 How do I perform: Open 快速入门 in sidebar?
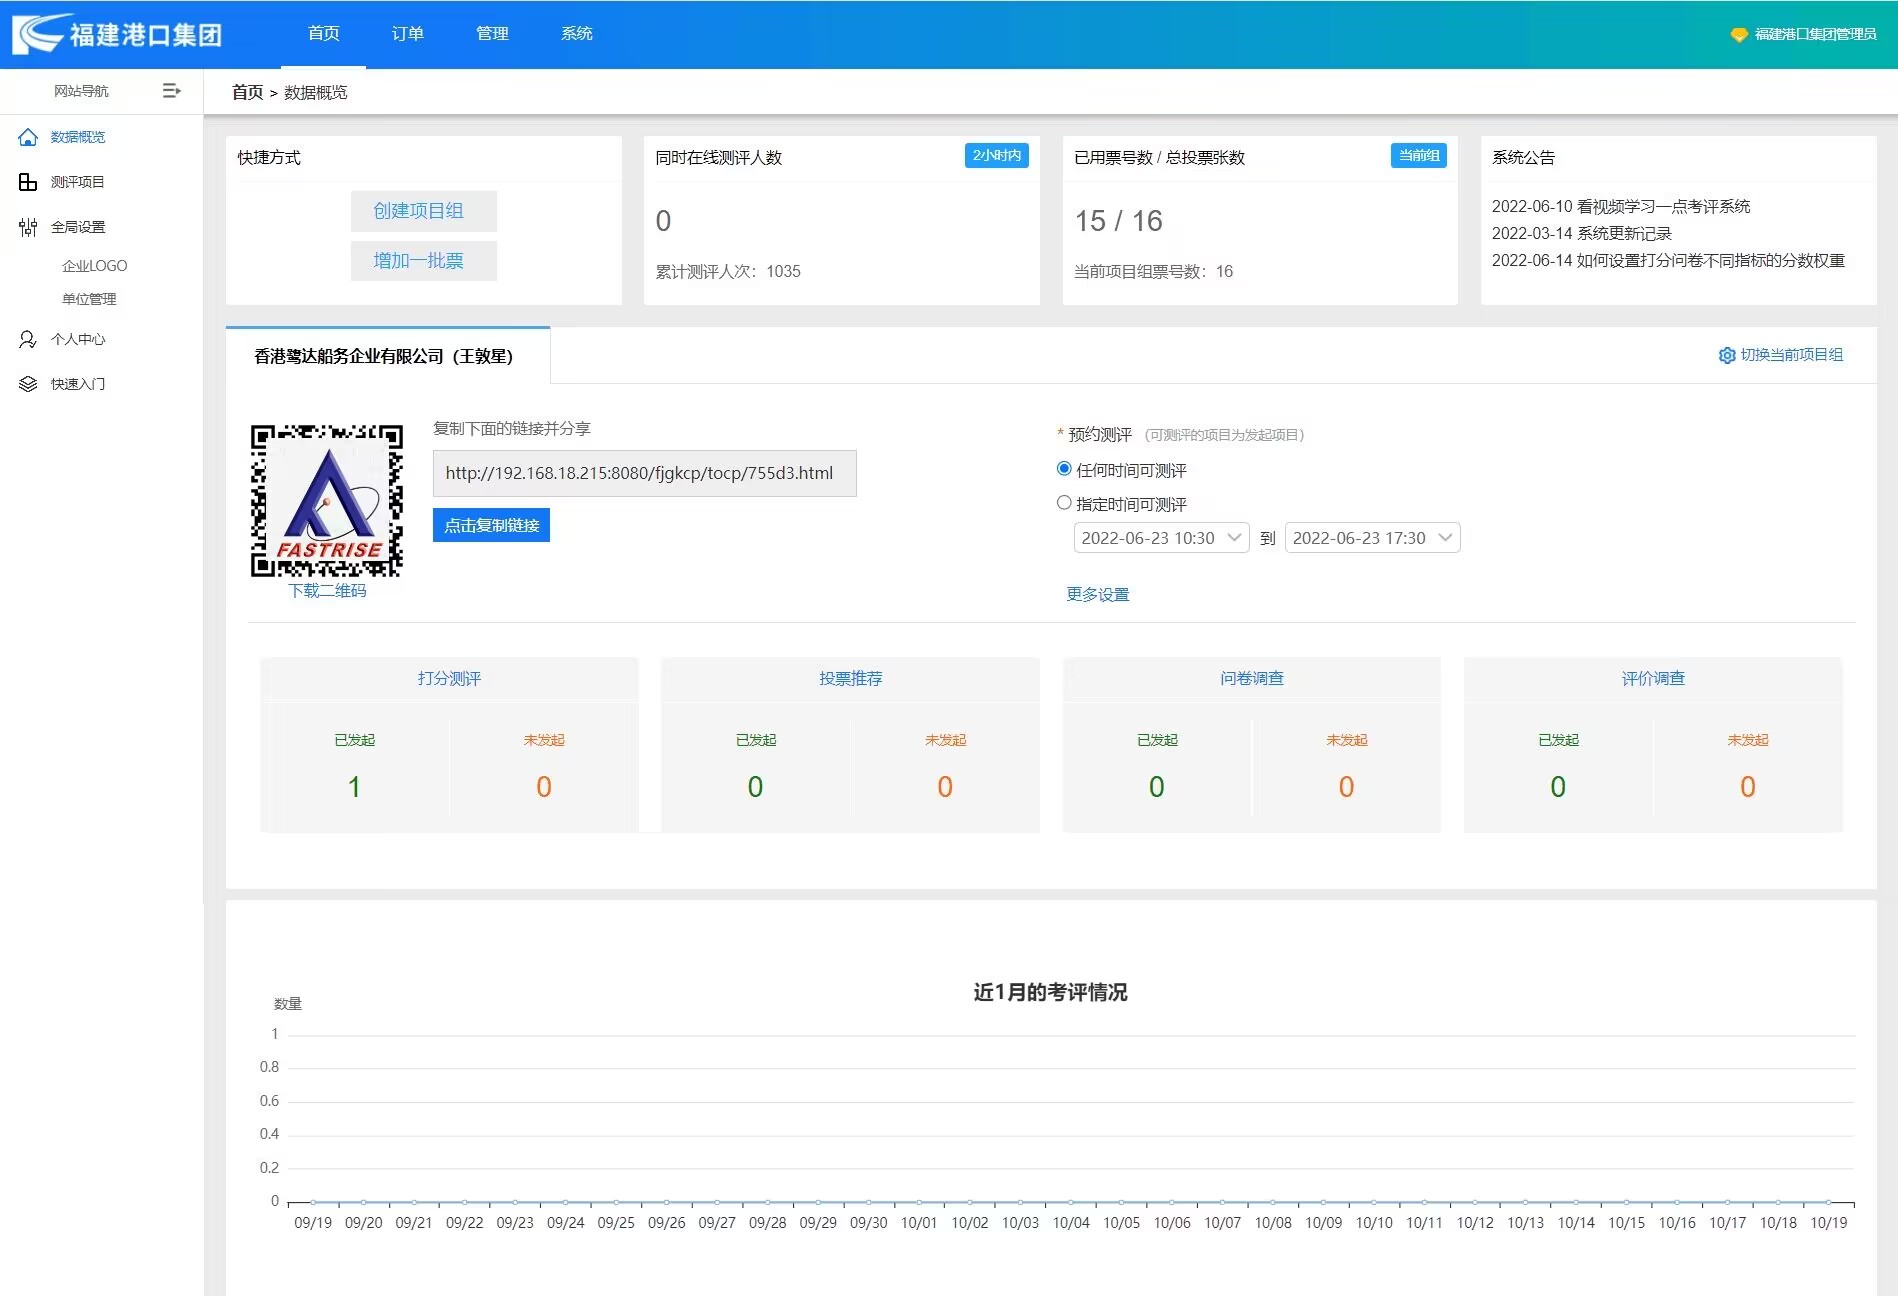tap(78, 384)
